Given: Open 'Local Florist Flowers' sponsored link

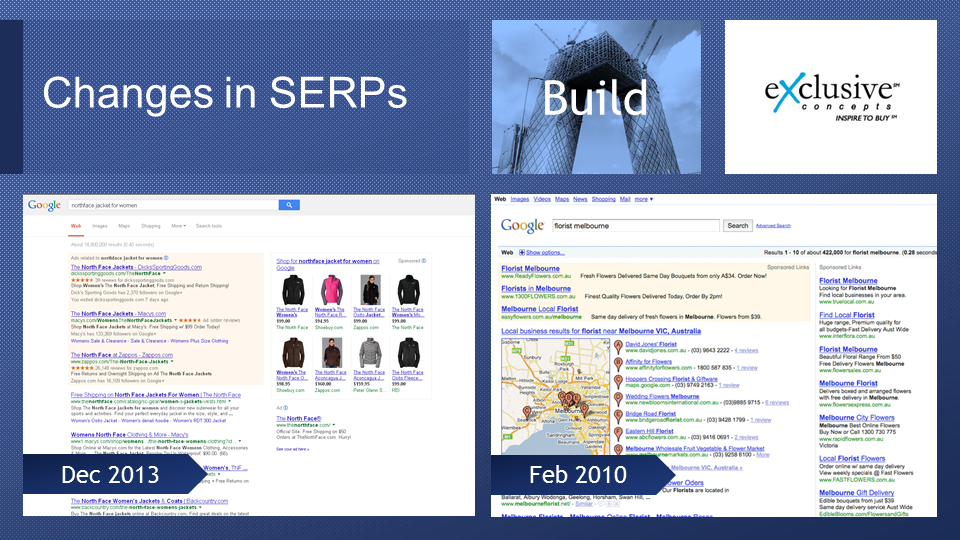Looking at the screenshot, I should click(852, 459).
